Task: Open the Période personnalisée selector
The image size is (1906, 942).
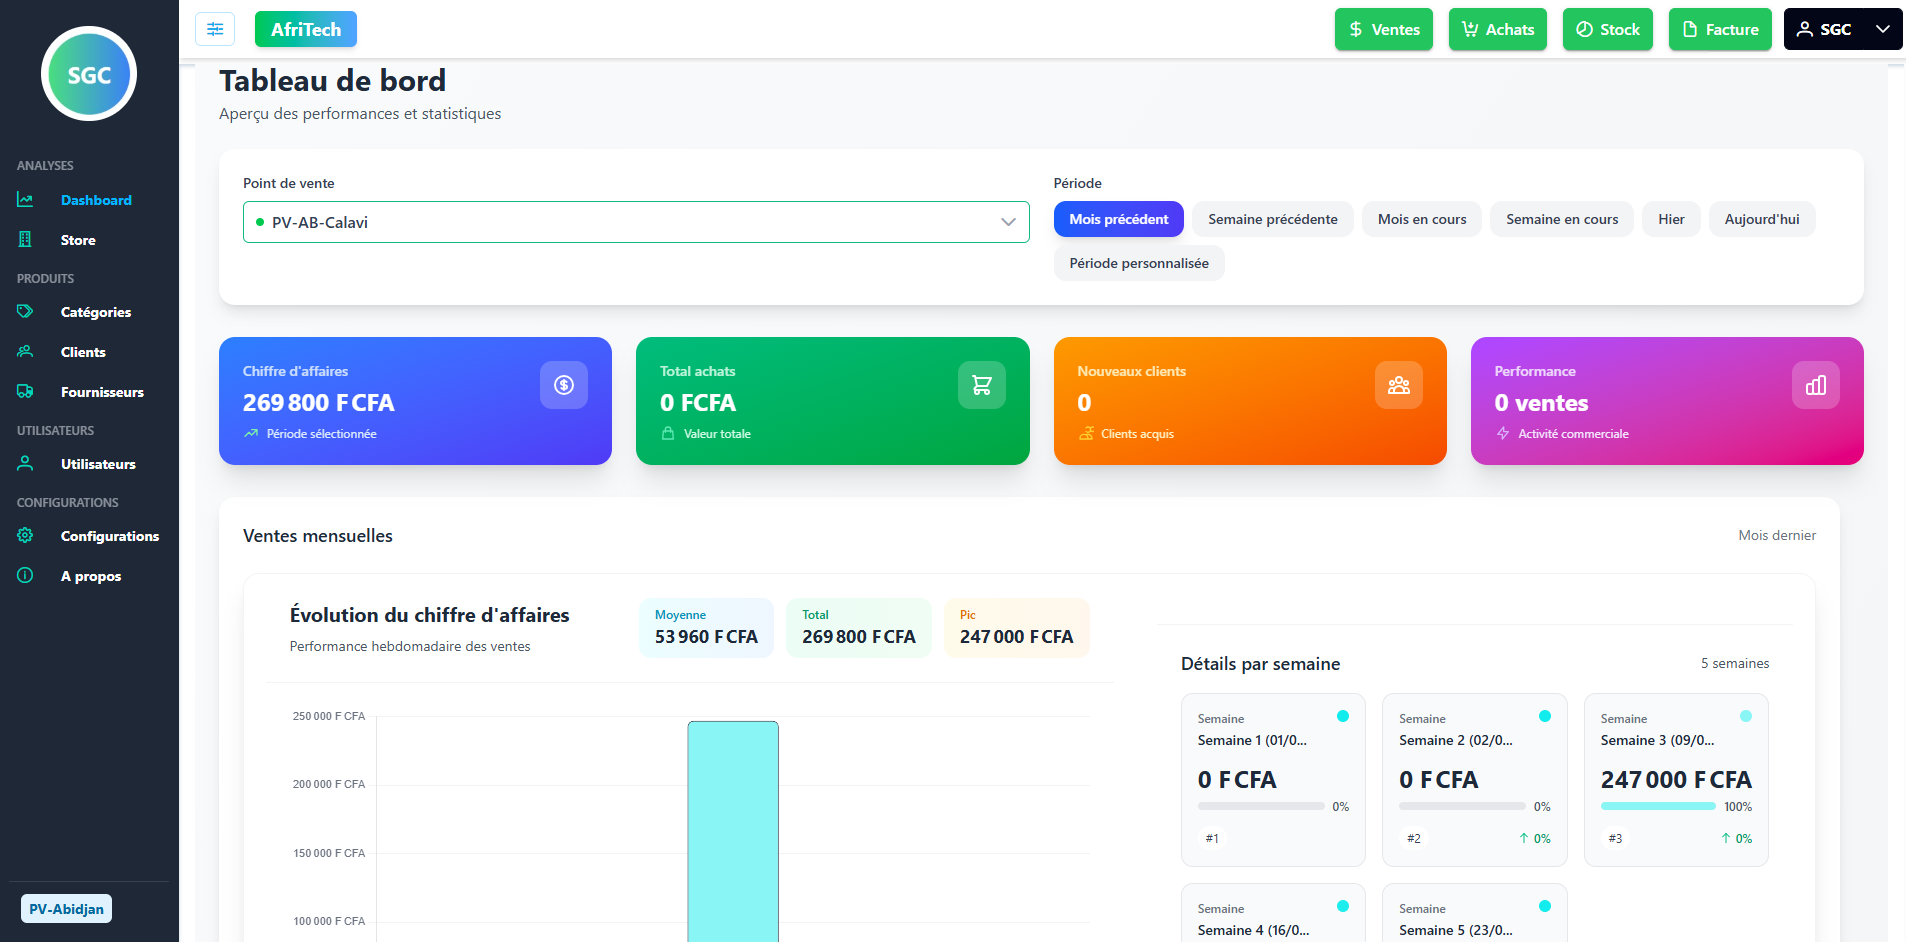Action: (1139, 263)
